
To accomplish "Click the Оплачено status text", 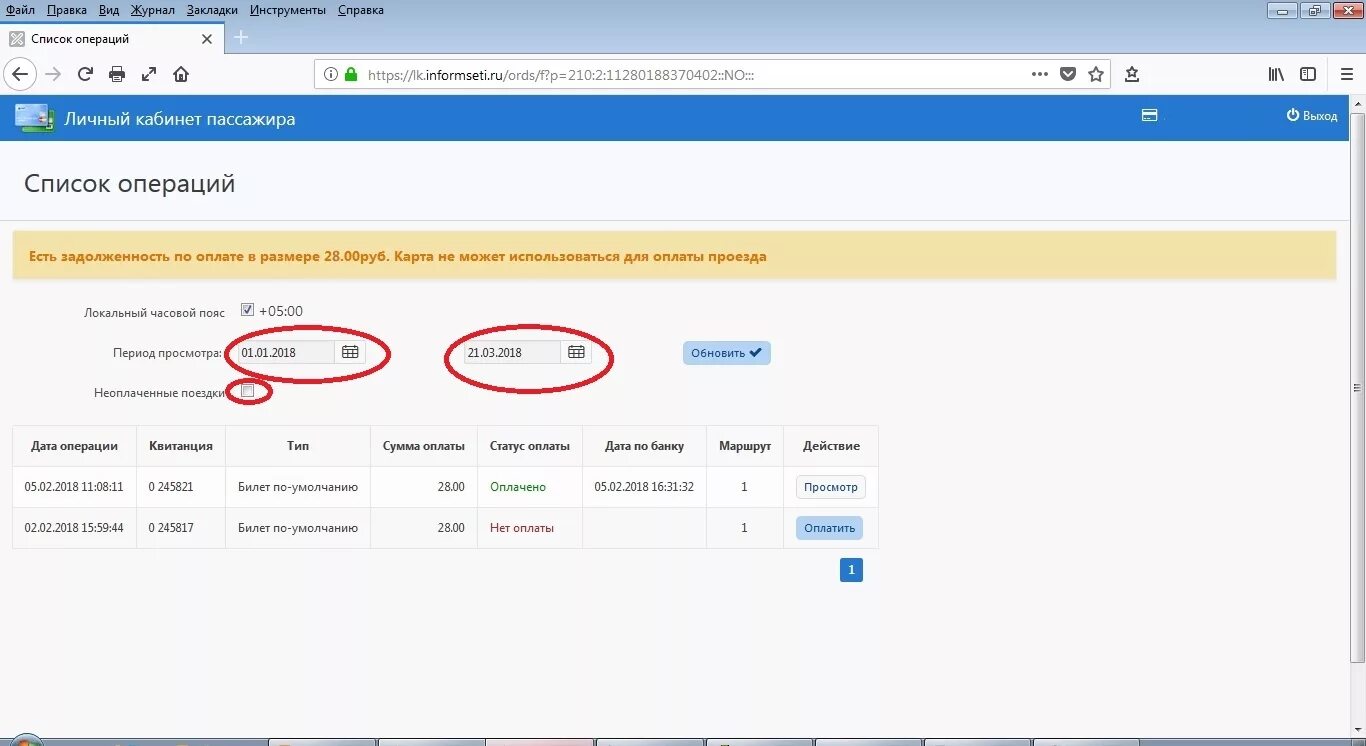I will click(518, 487).
